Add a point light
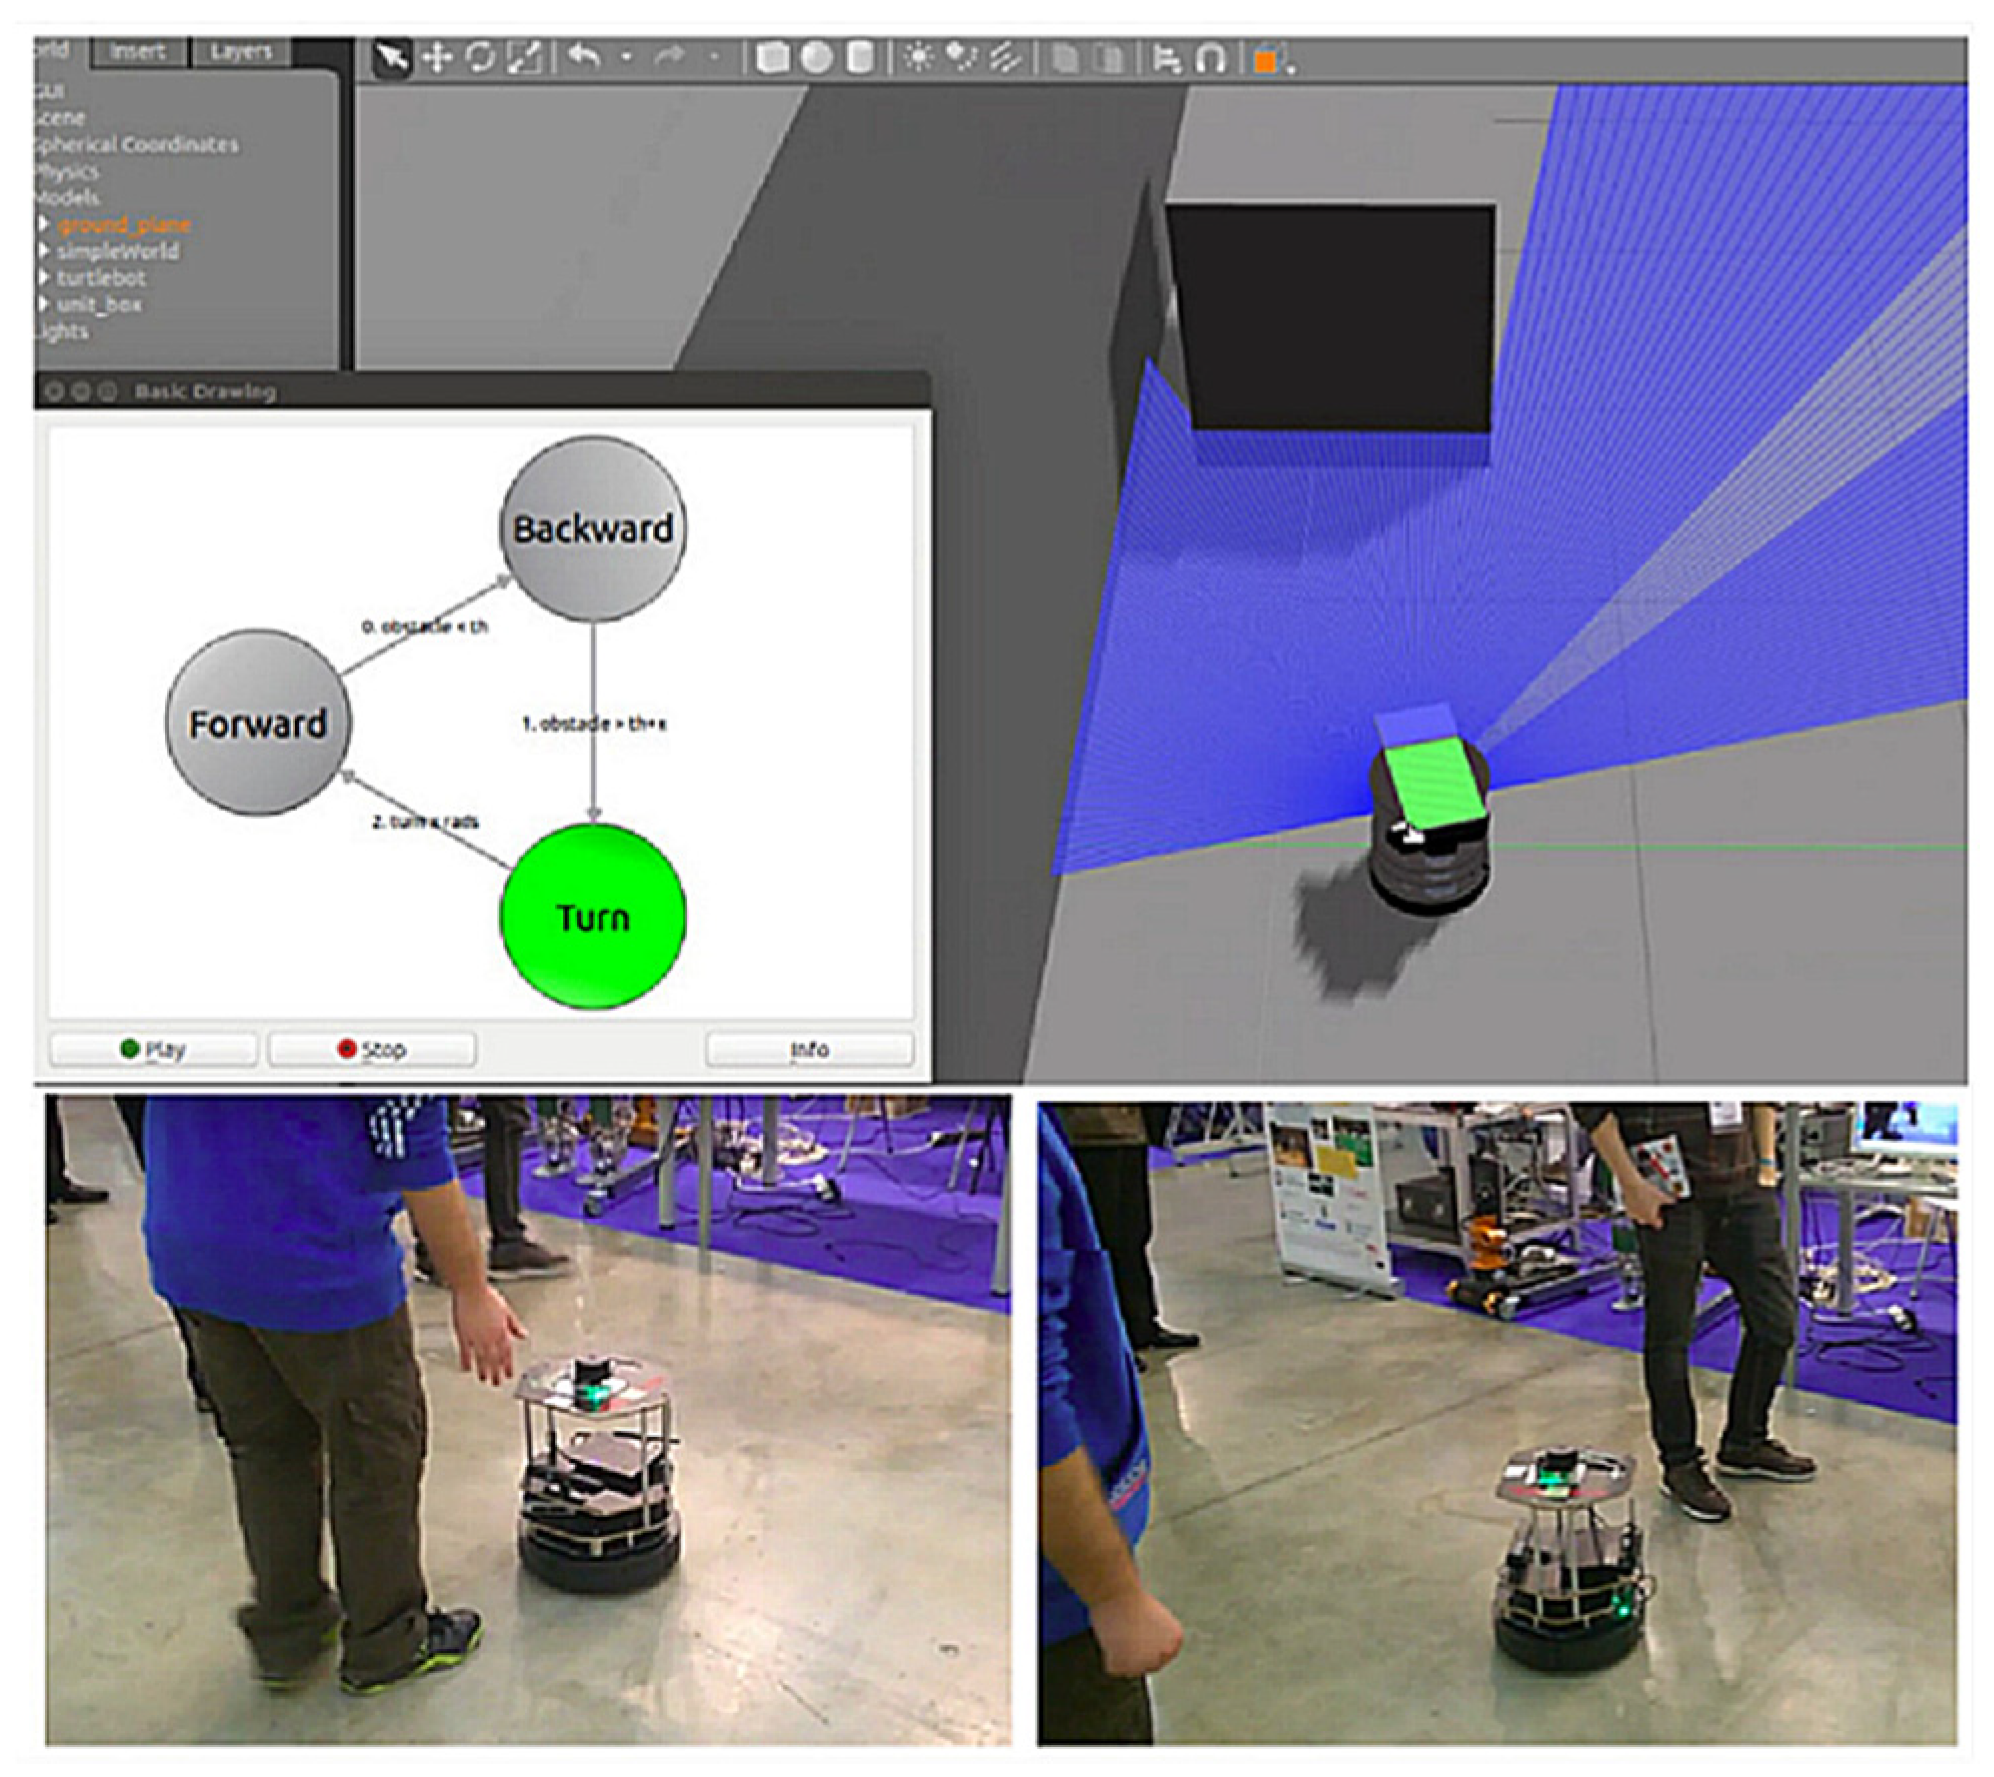The image size is (1994, 1777). click(917, 58)
